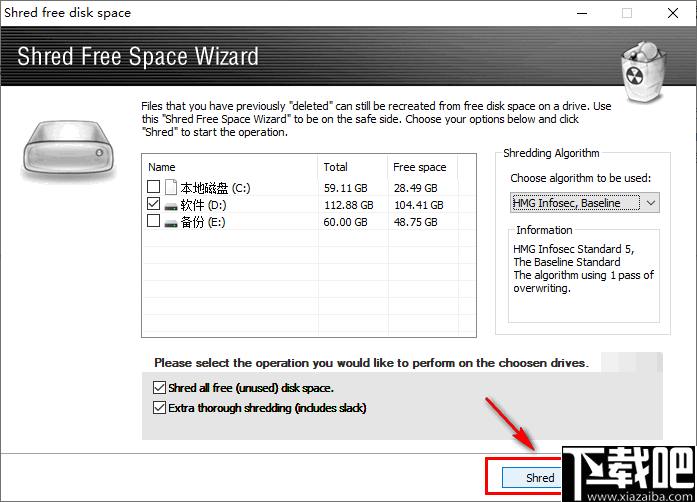This screenshot has height=502, width=697.
Task: Close the Shred free disk space window
Action: click(673, 13)
